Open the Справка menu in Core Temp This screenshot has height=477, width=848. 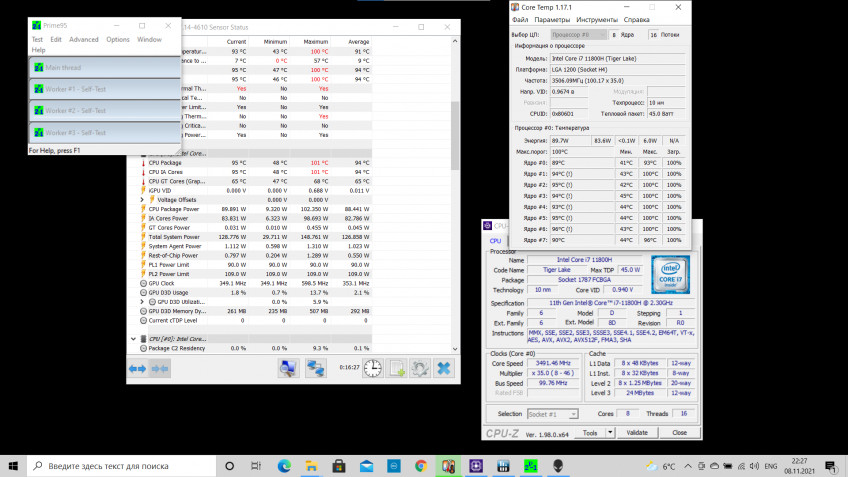point(637,19)
